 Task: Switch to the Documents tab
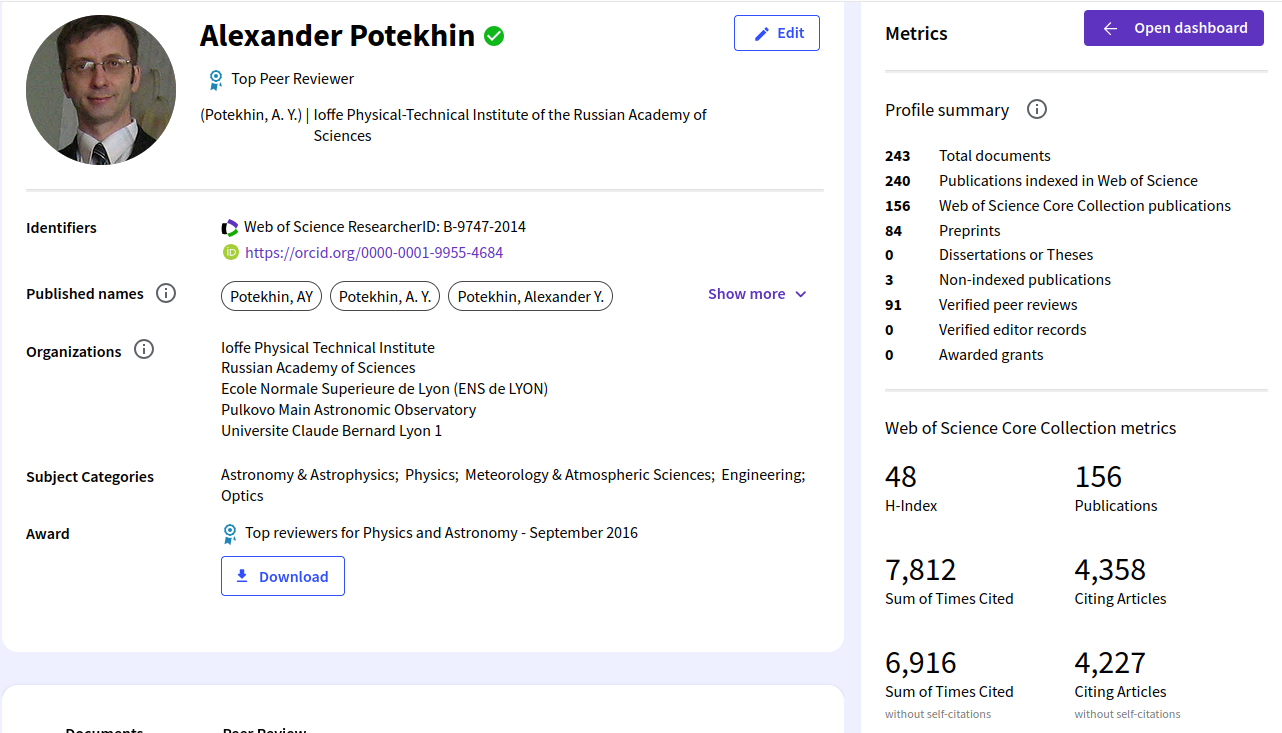click(104, 728)
